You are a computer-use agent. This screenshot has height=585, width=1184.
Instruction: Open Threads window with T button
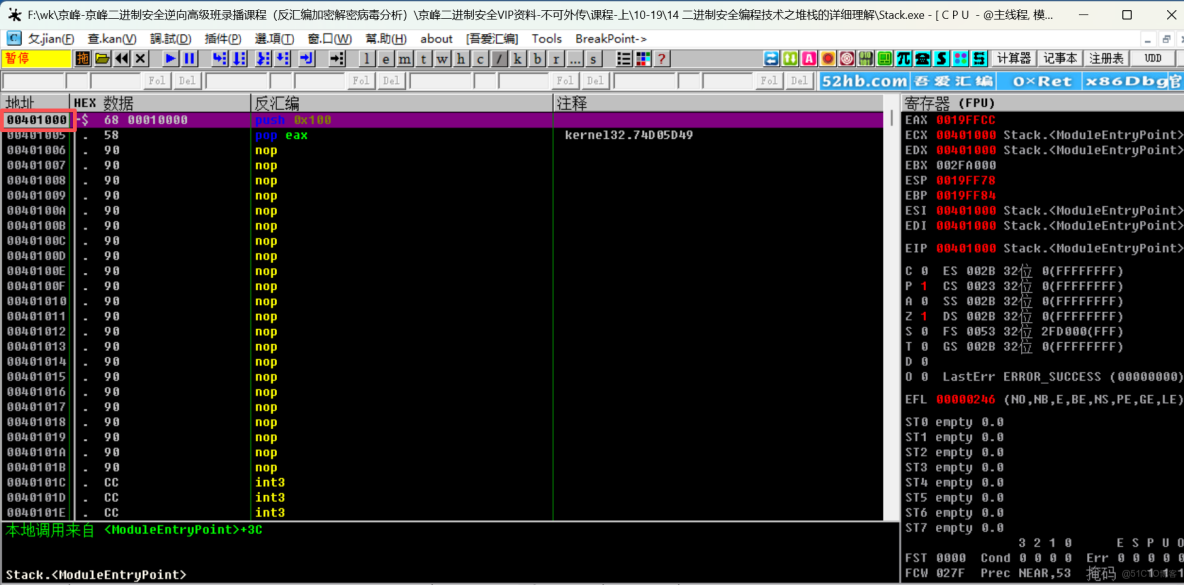(x=424, y=58)
